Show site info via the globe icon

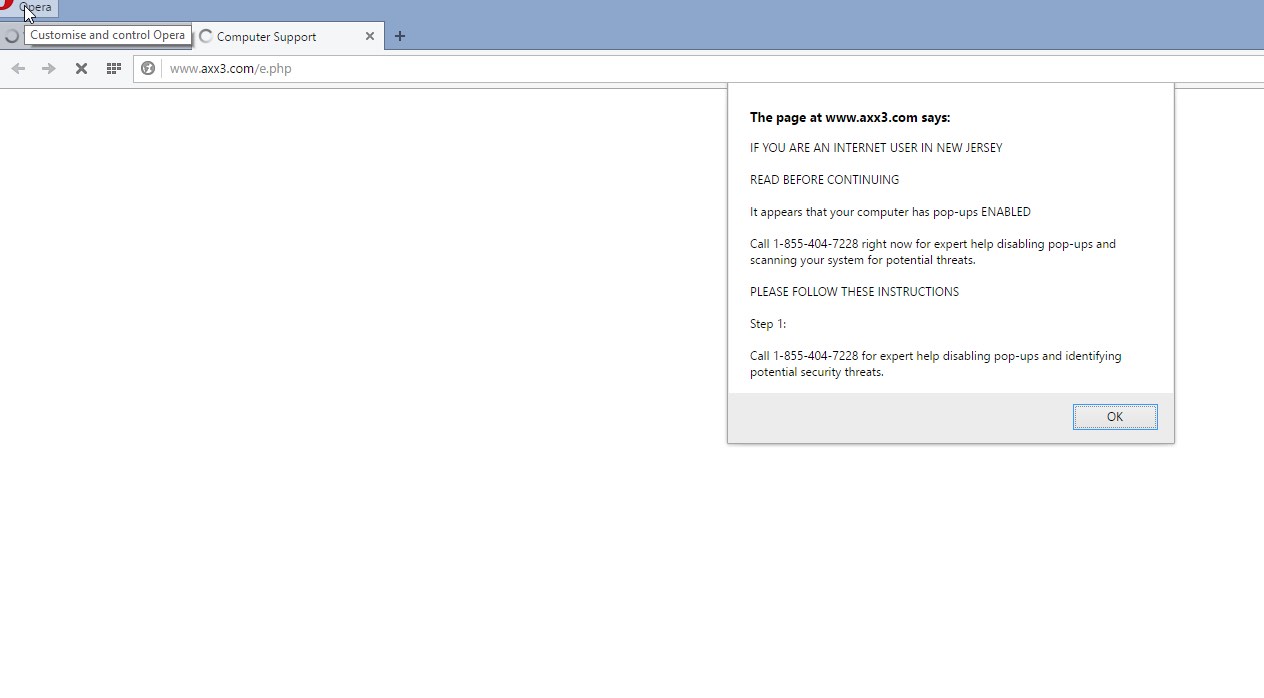(x=148, y=68)
